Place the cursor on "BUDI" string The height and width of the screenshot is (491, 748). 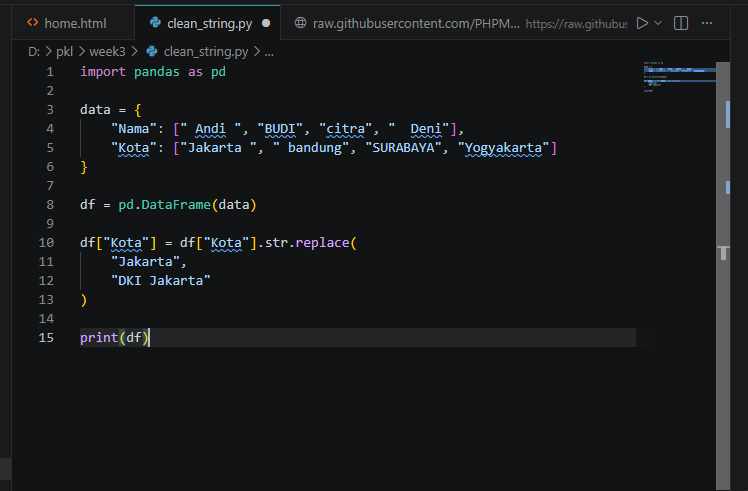pos(280,129)
